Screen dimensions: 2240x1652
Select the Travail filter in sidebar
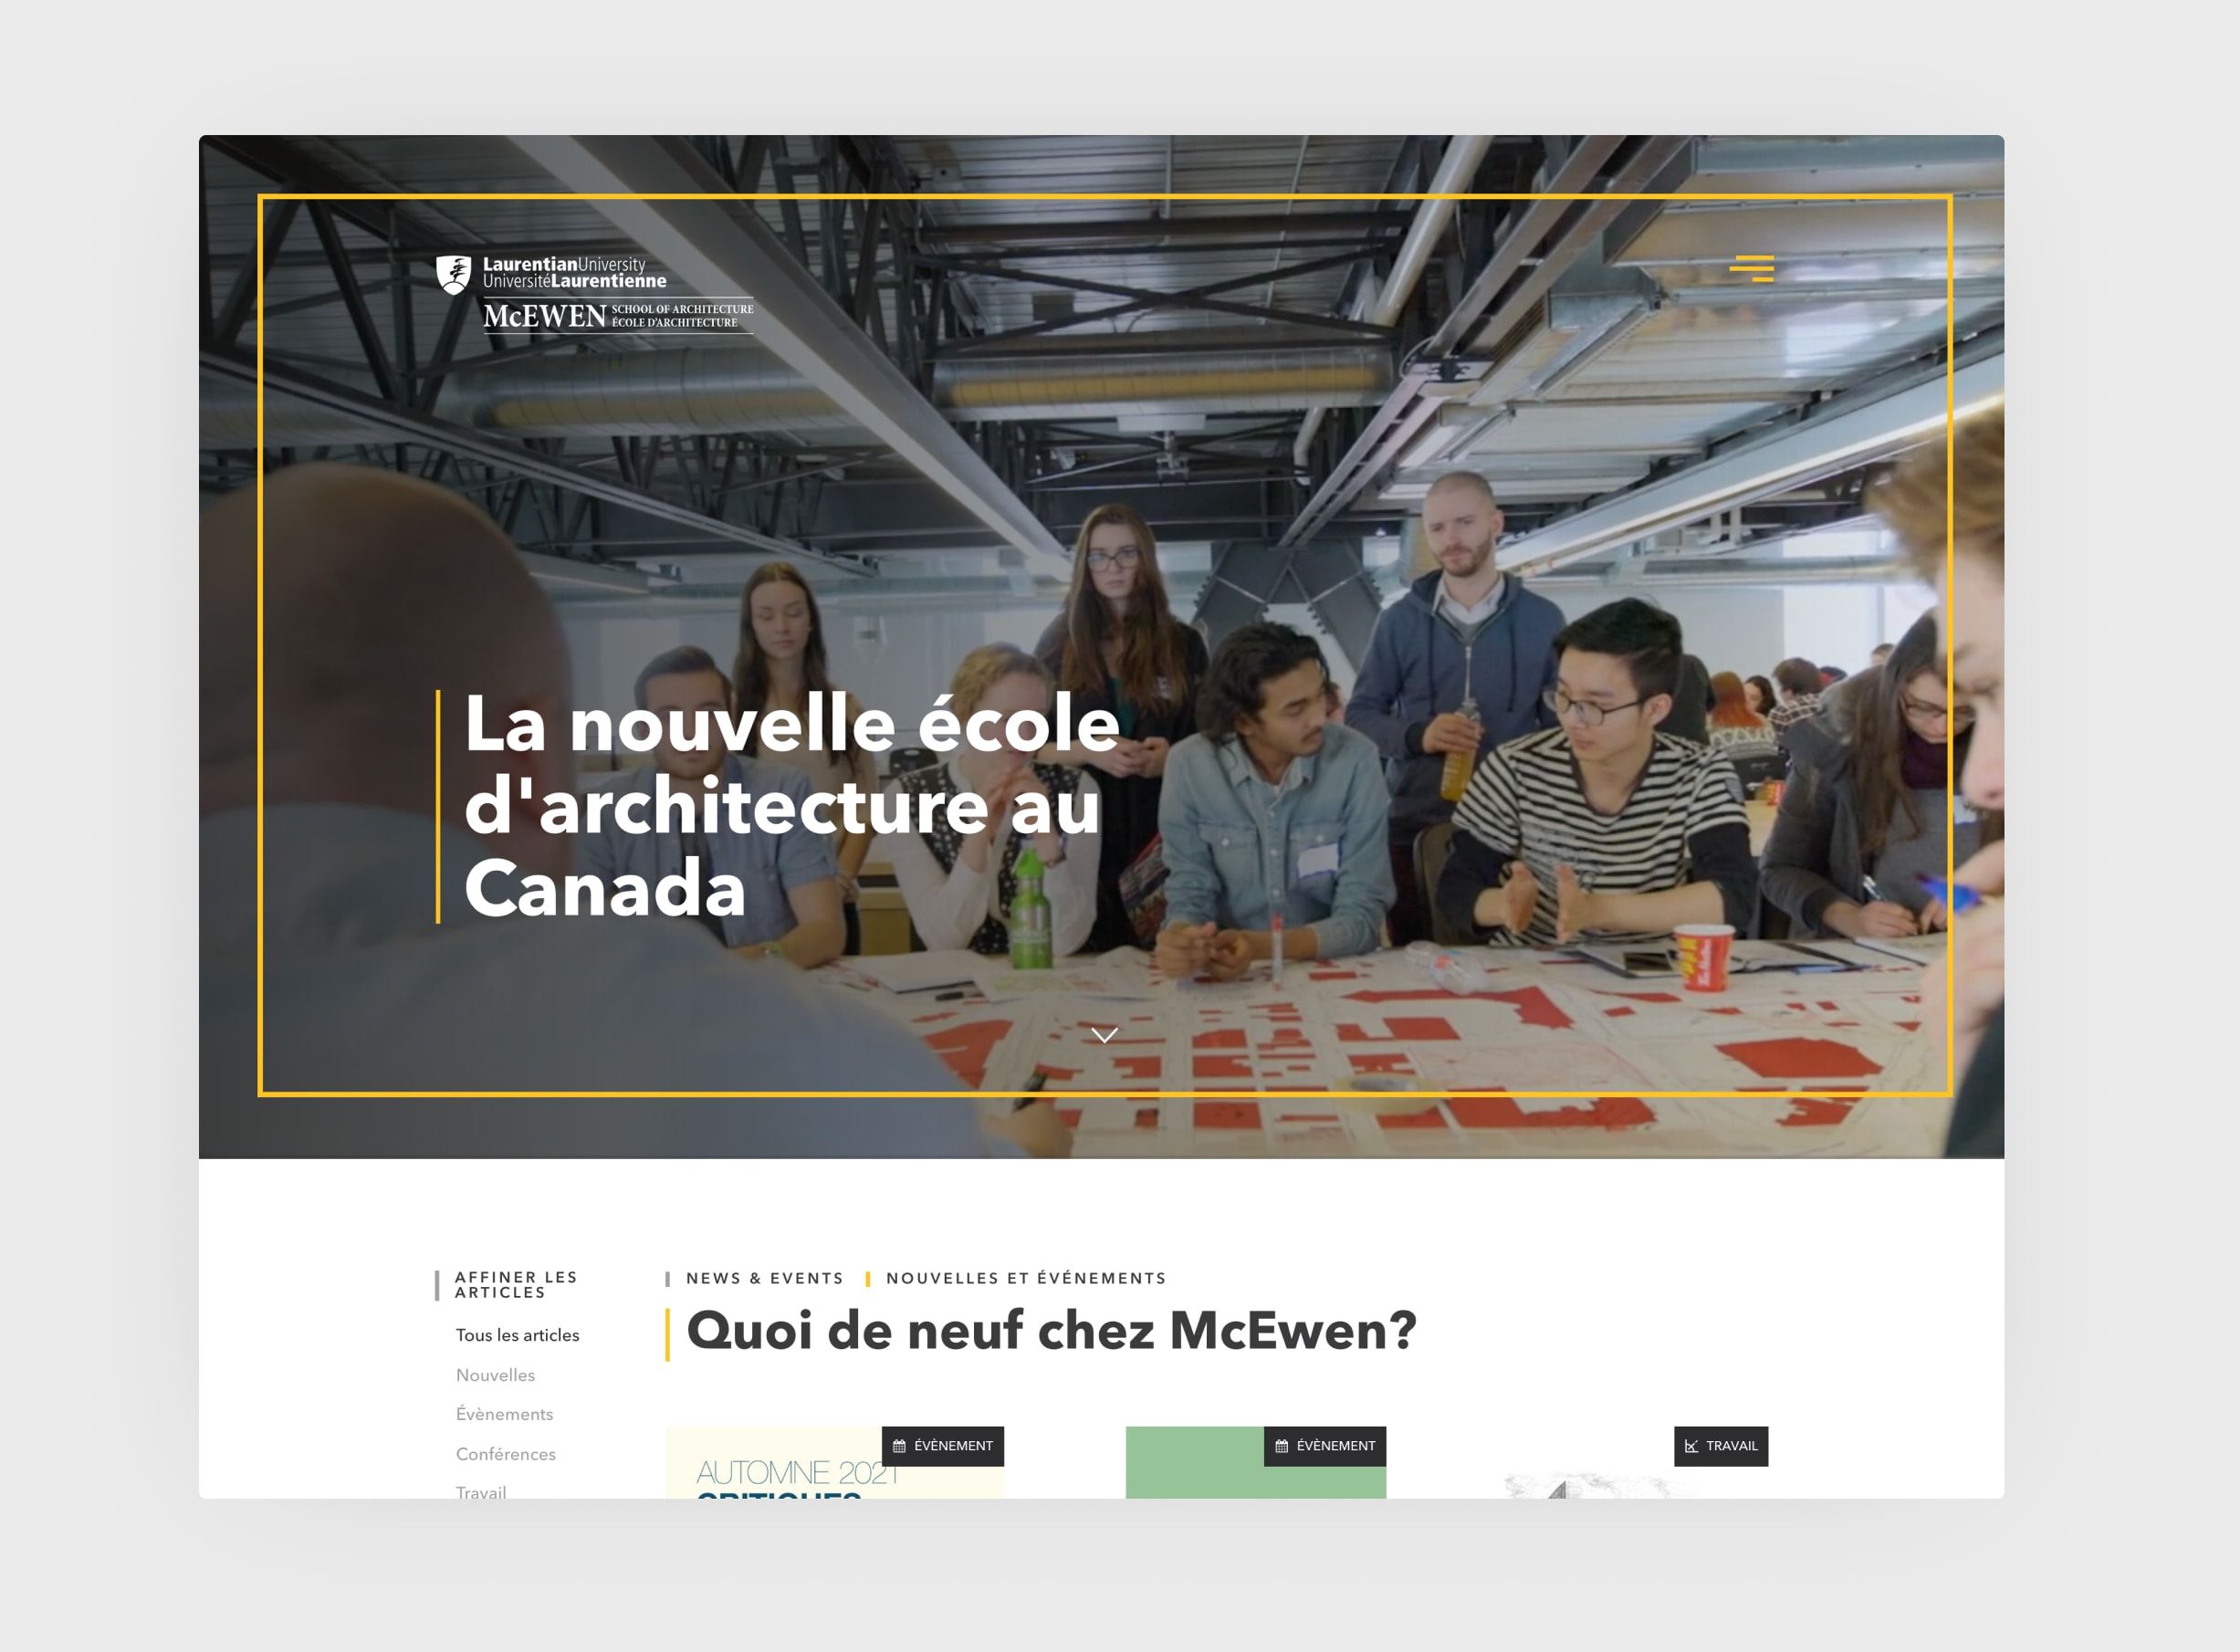[x=481, y=1491]
